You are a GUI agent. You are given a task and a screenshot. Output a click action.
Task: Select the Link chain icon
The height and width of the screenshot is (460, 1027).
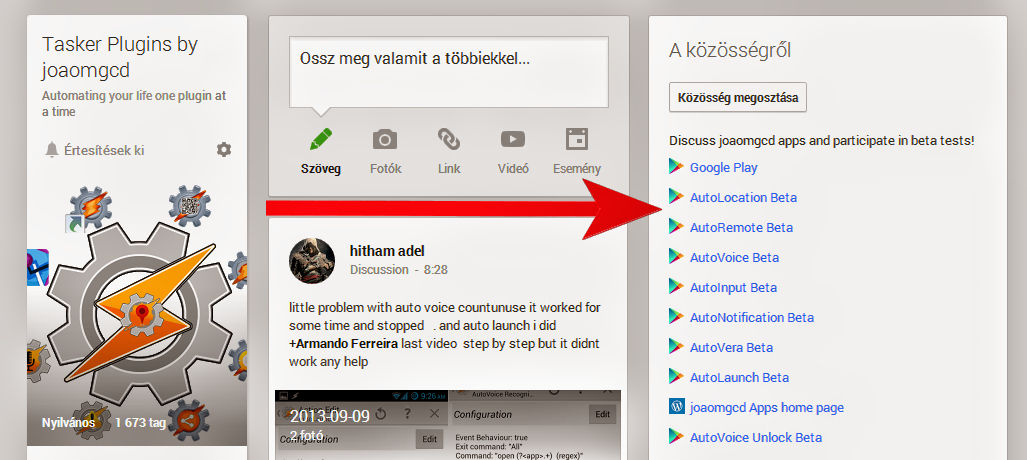tap(449, 139)
